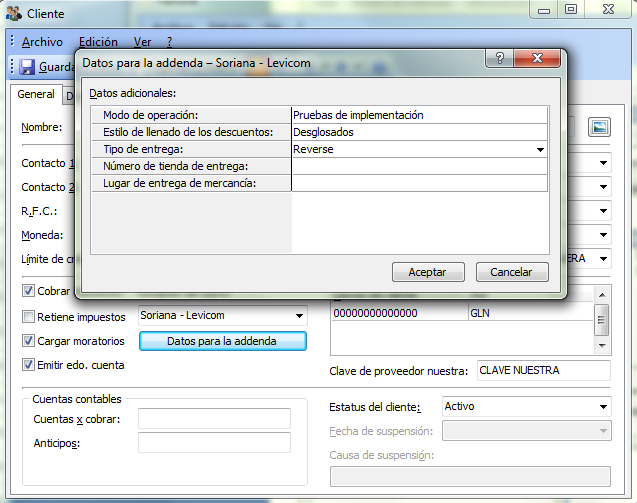Select the 00000000000000 cell in the list
Screen dimensions: 637x503
click(x=400, y=313)
